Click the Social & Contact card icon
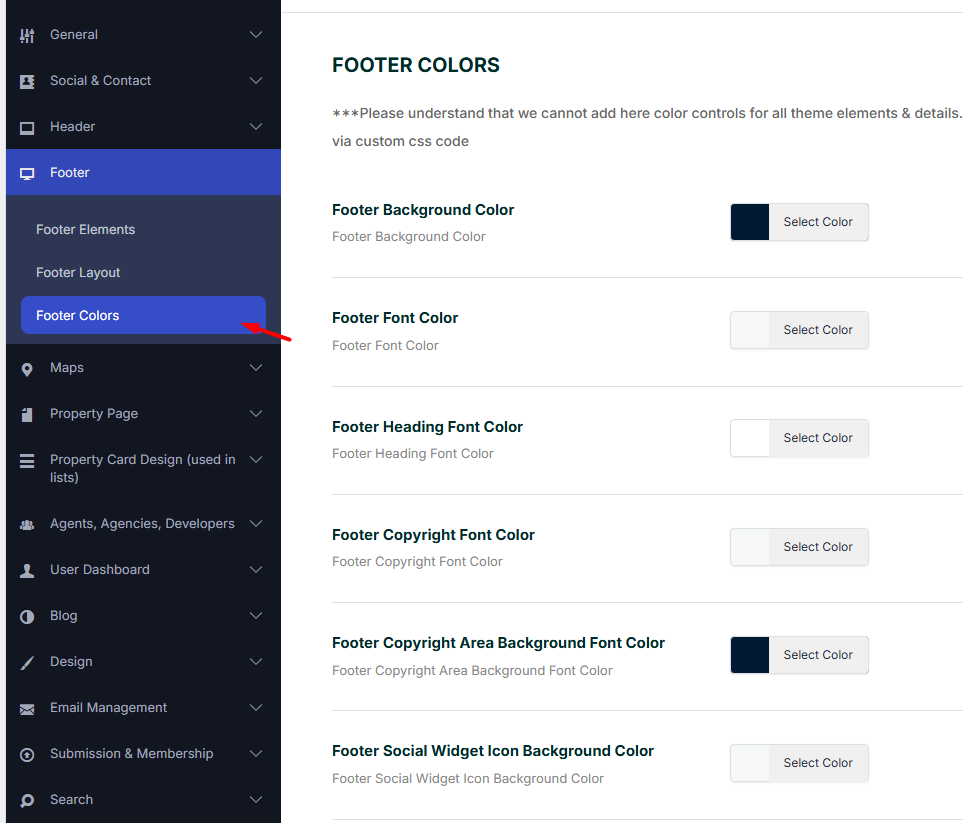 point(27,81)
